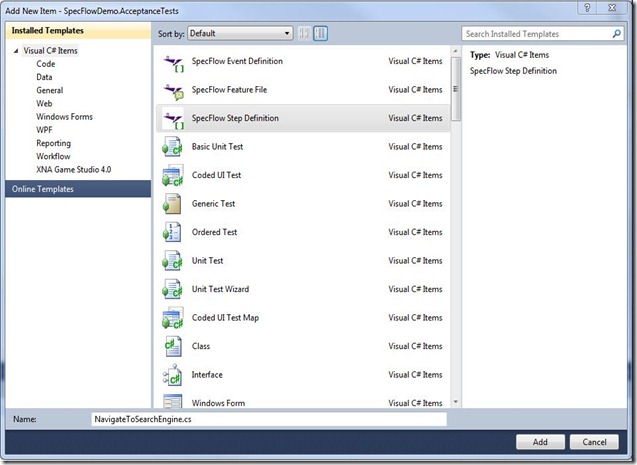
Task: Select Visual C# Items category
Action: 50,51
